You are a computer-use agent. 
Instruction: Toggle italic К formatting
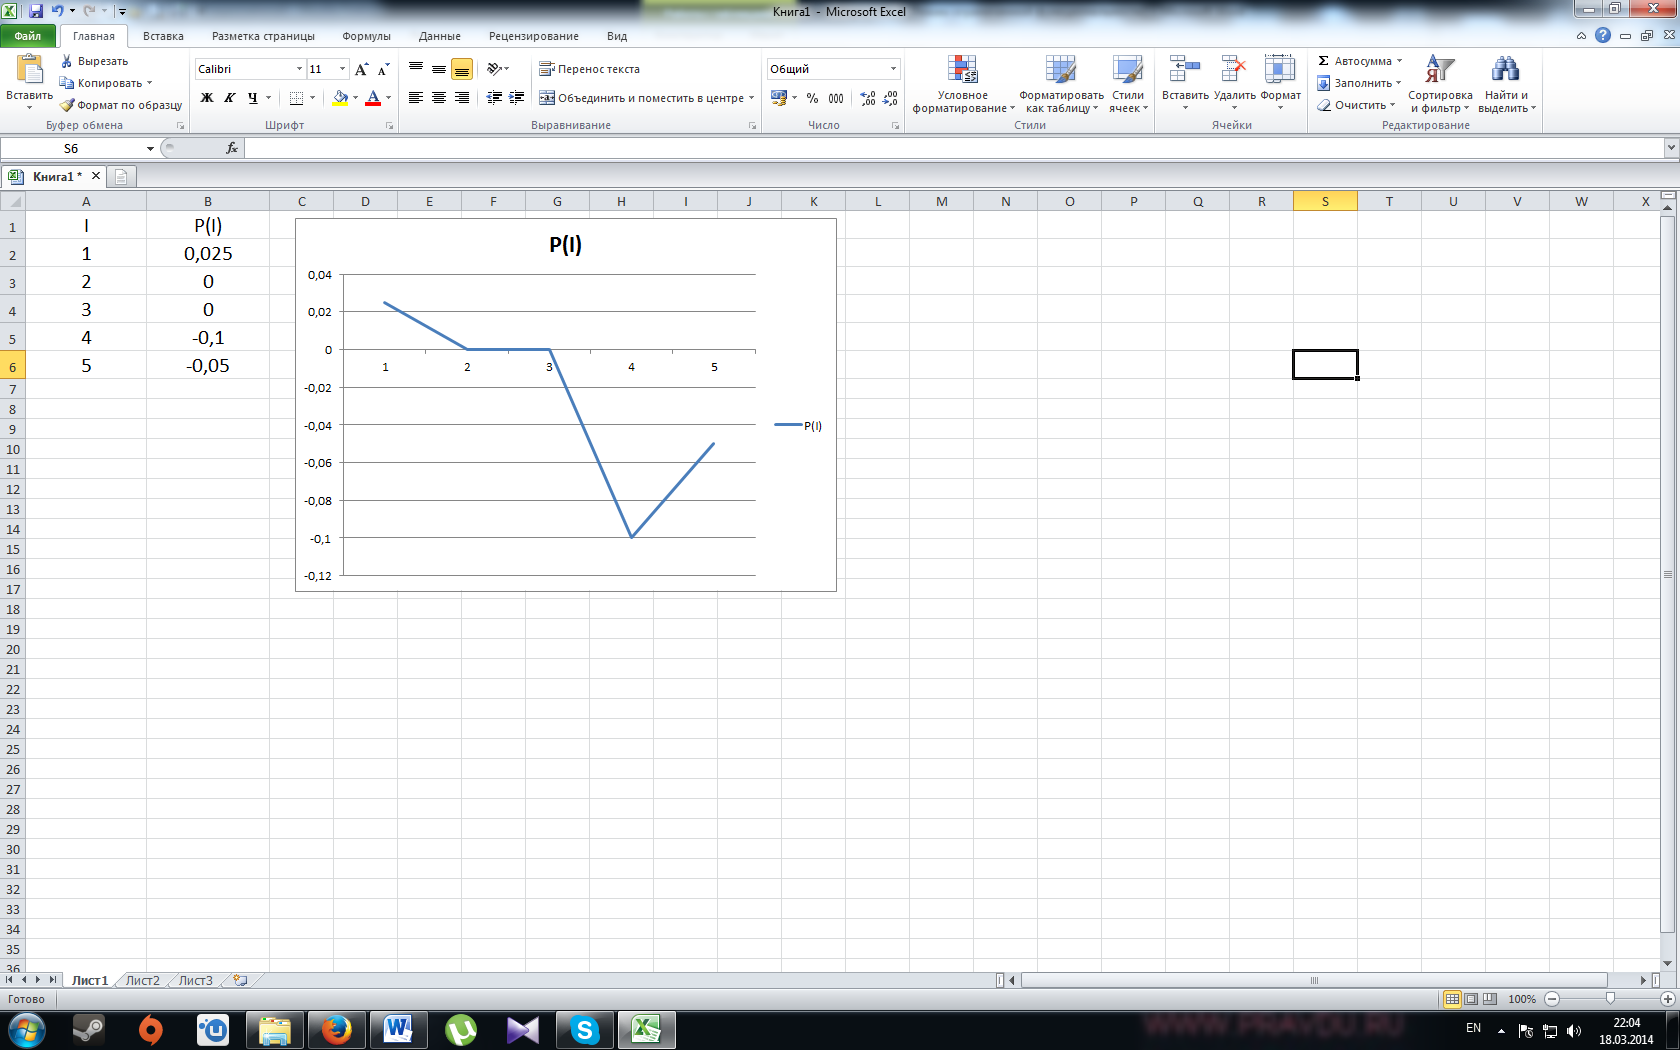click(x=229, y=98)
